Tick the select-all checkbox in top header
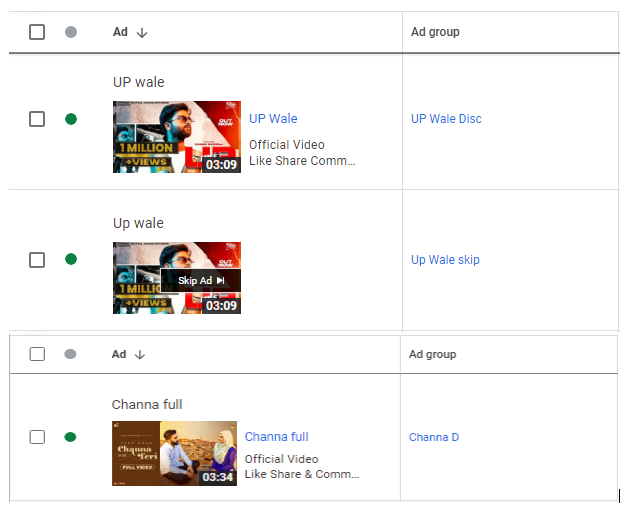This screenshot has height=514, width=626. point(37,32)
